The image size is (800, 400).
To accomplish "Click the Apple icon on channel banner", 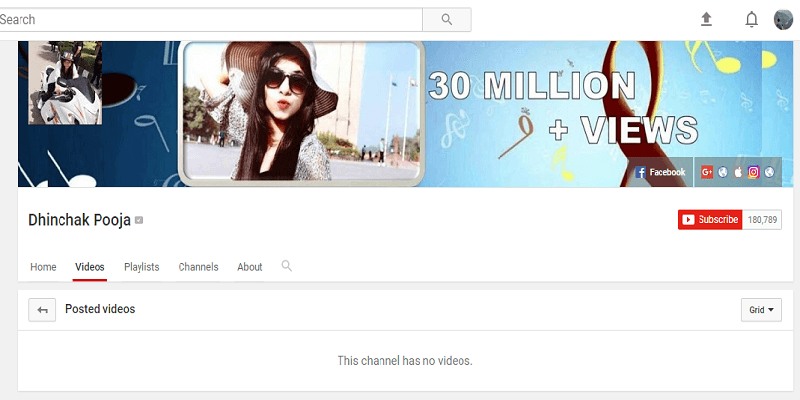I will pyautogui.click(x=738, y=172).
